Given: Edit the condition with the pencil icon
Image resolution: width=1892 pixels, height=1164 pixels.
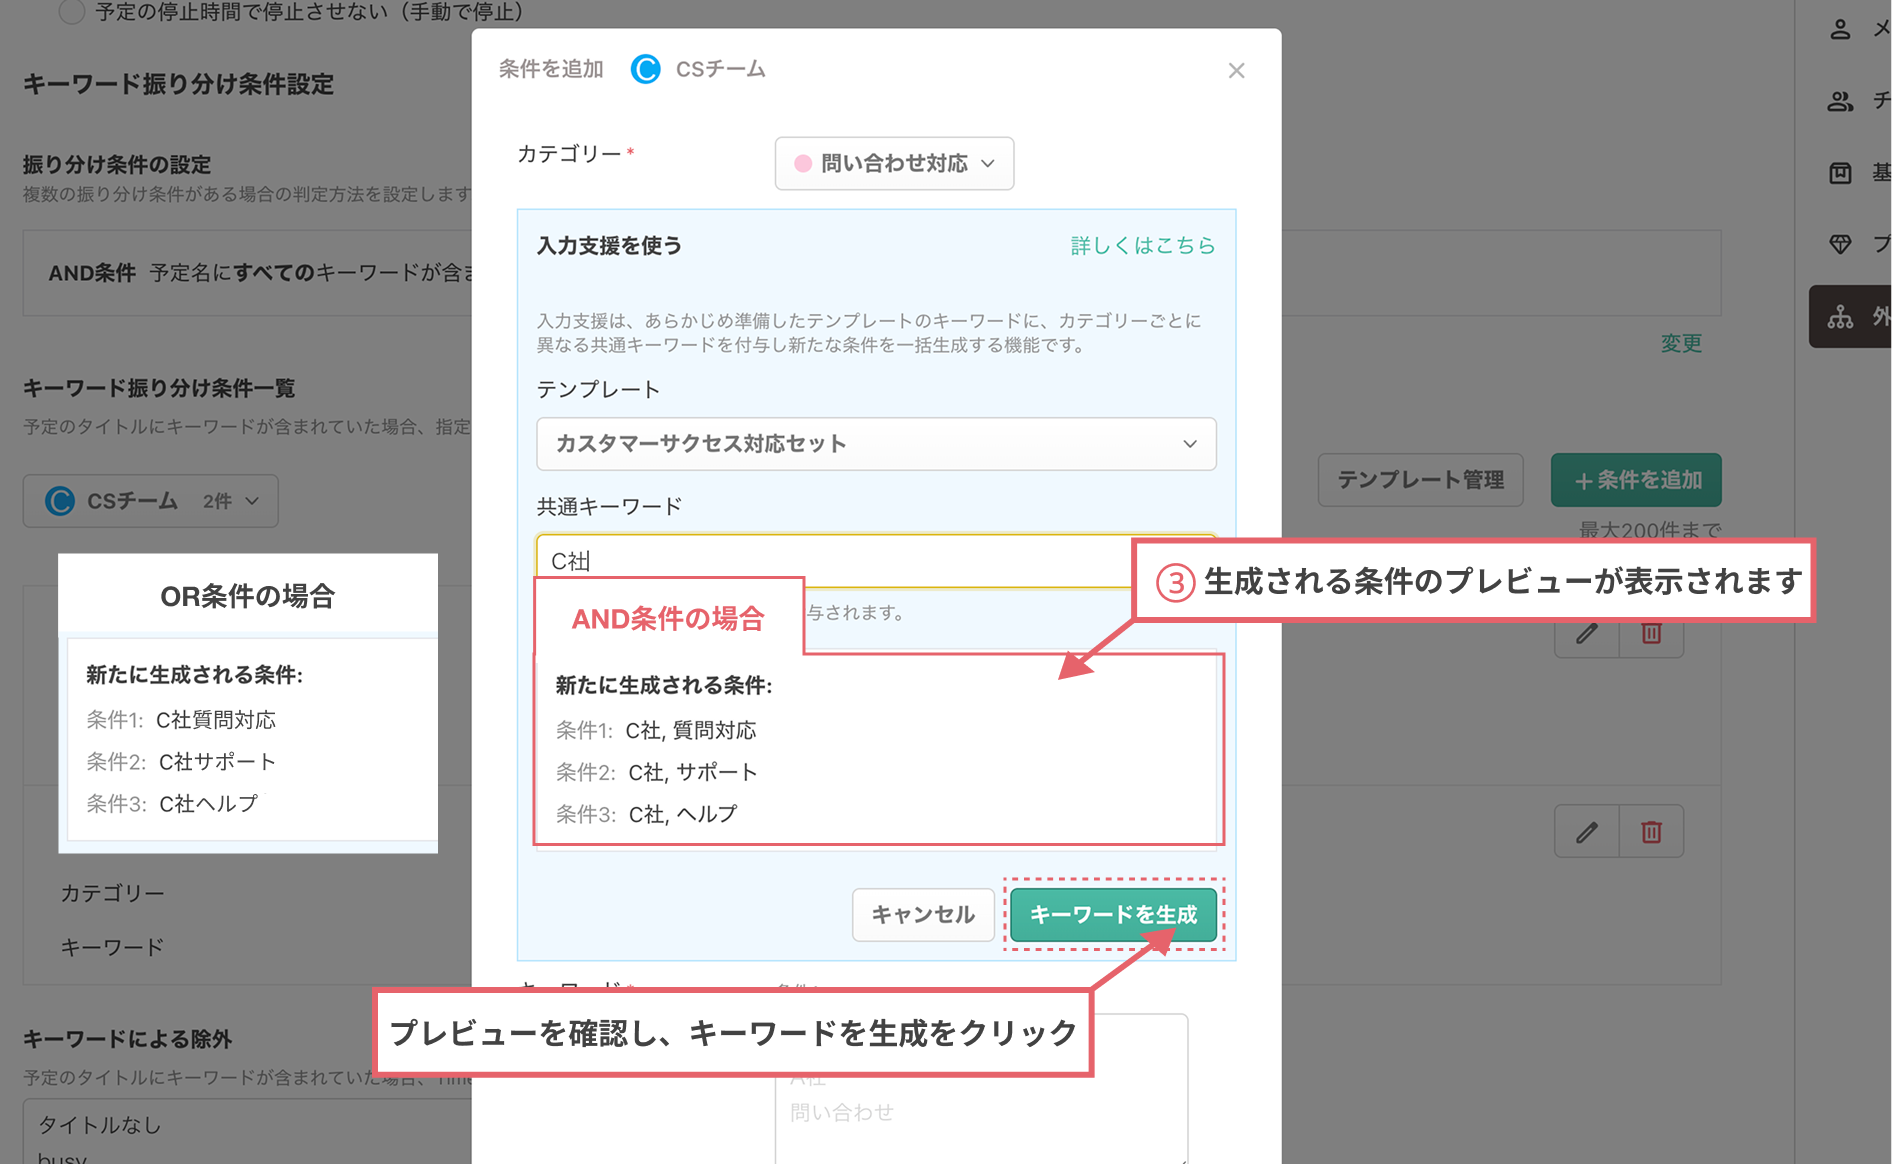Looking at the screenshot, I should tap(1585, 634).
